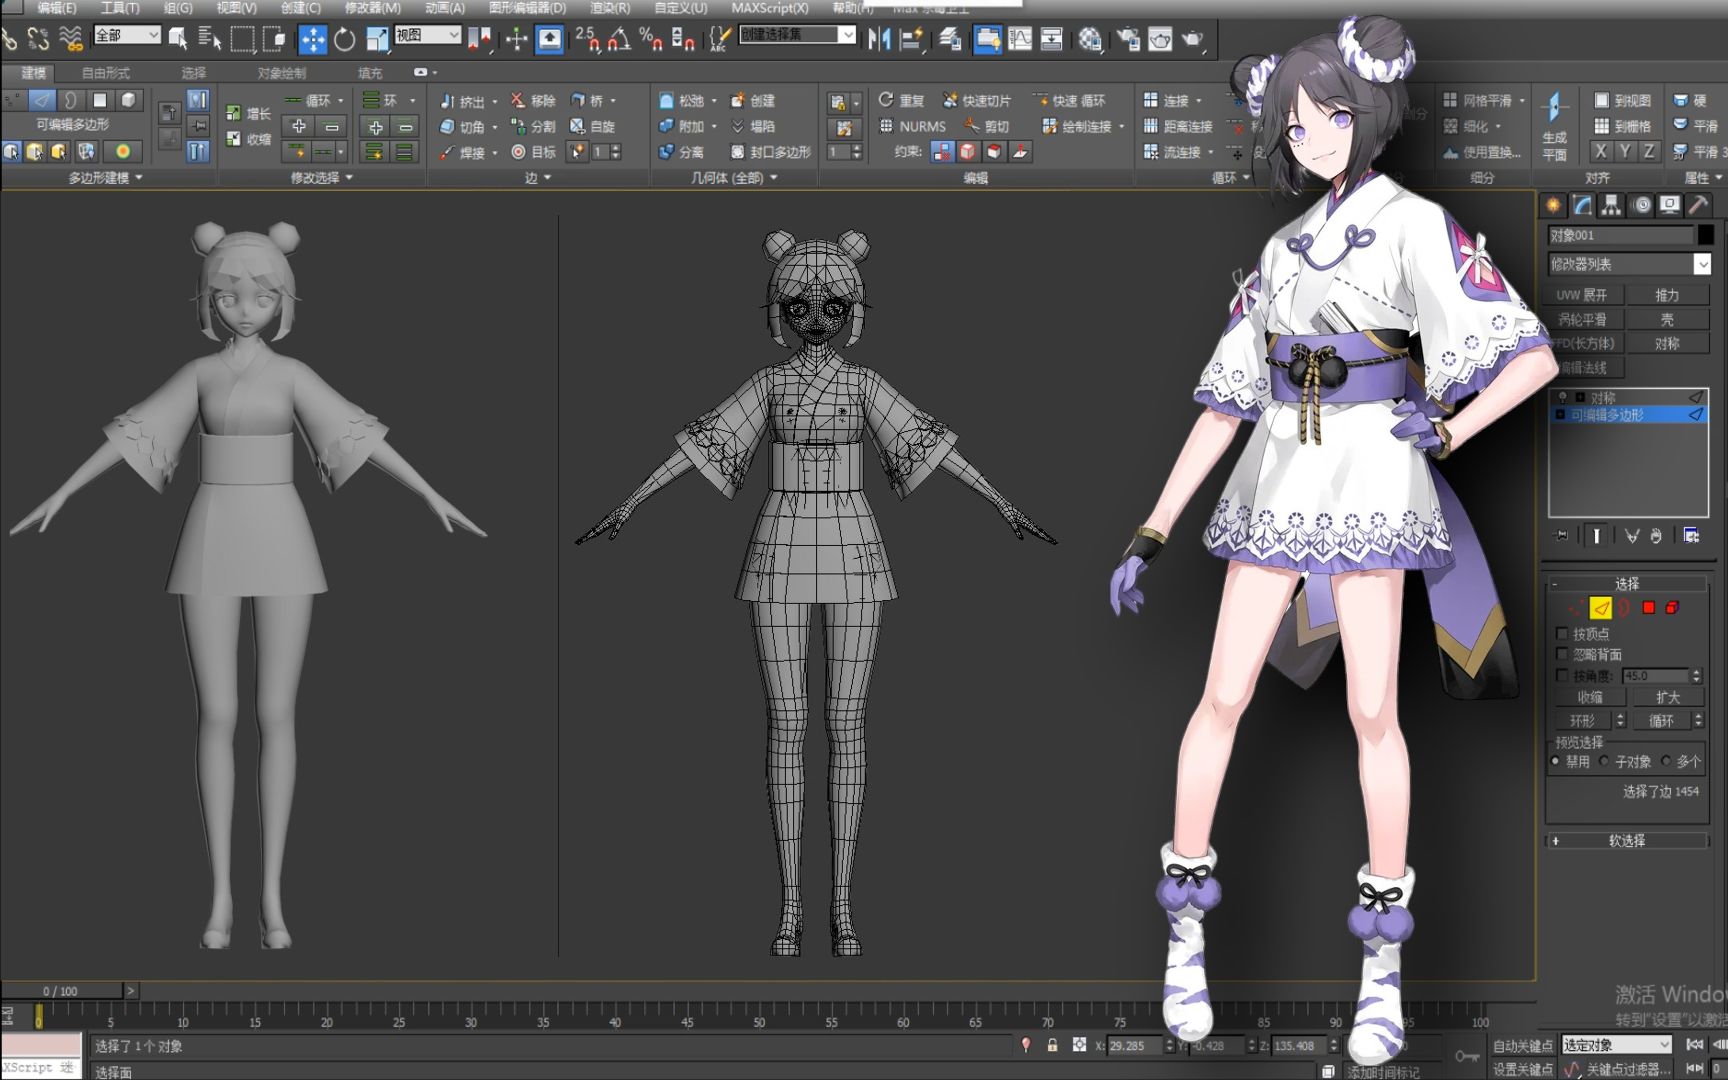Click the 扩大 (Grow) selection button
1728x1080 pixels.
pyautogui.click(x=1668, y=697)
